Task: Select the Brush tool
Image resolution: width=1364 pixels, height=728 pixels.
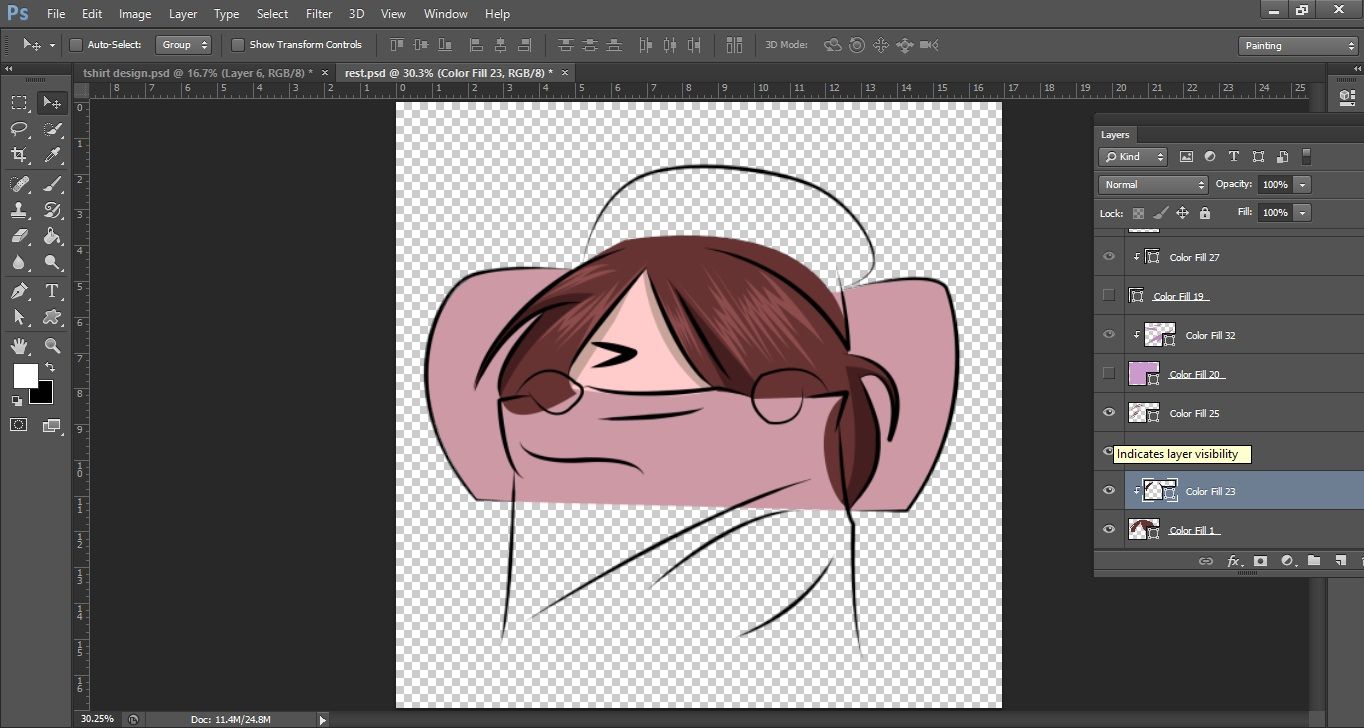Action: [52, 184]
